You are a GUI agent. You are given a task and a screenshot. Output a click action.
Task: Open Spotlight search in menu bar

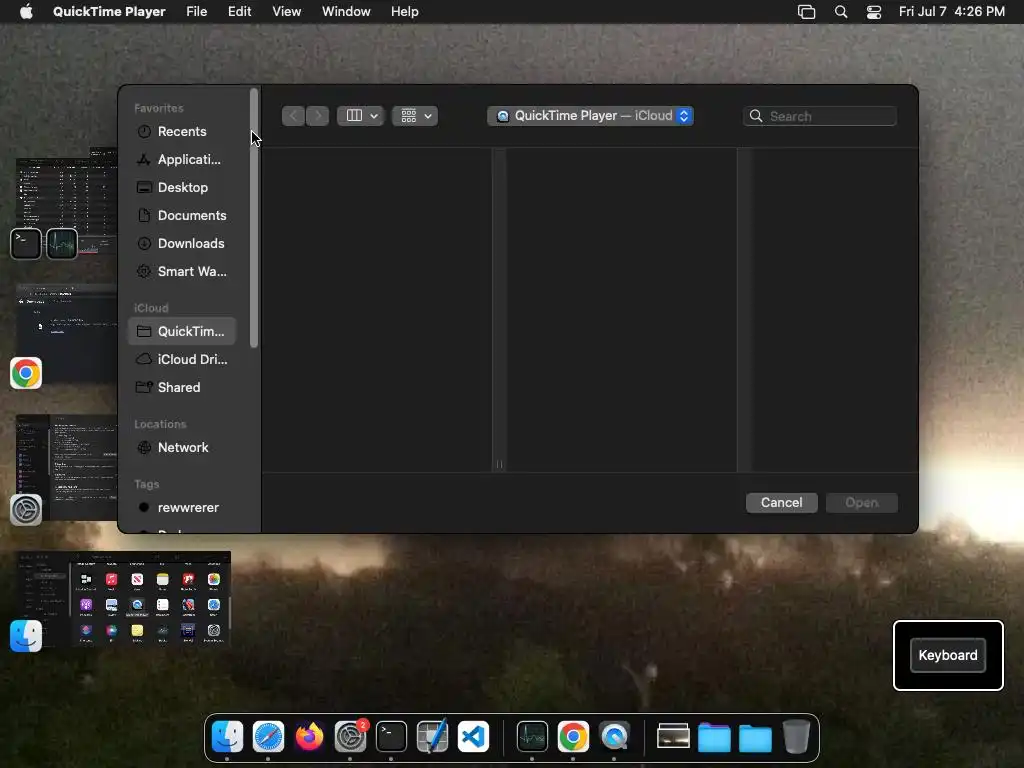[x=841, y=12]
